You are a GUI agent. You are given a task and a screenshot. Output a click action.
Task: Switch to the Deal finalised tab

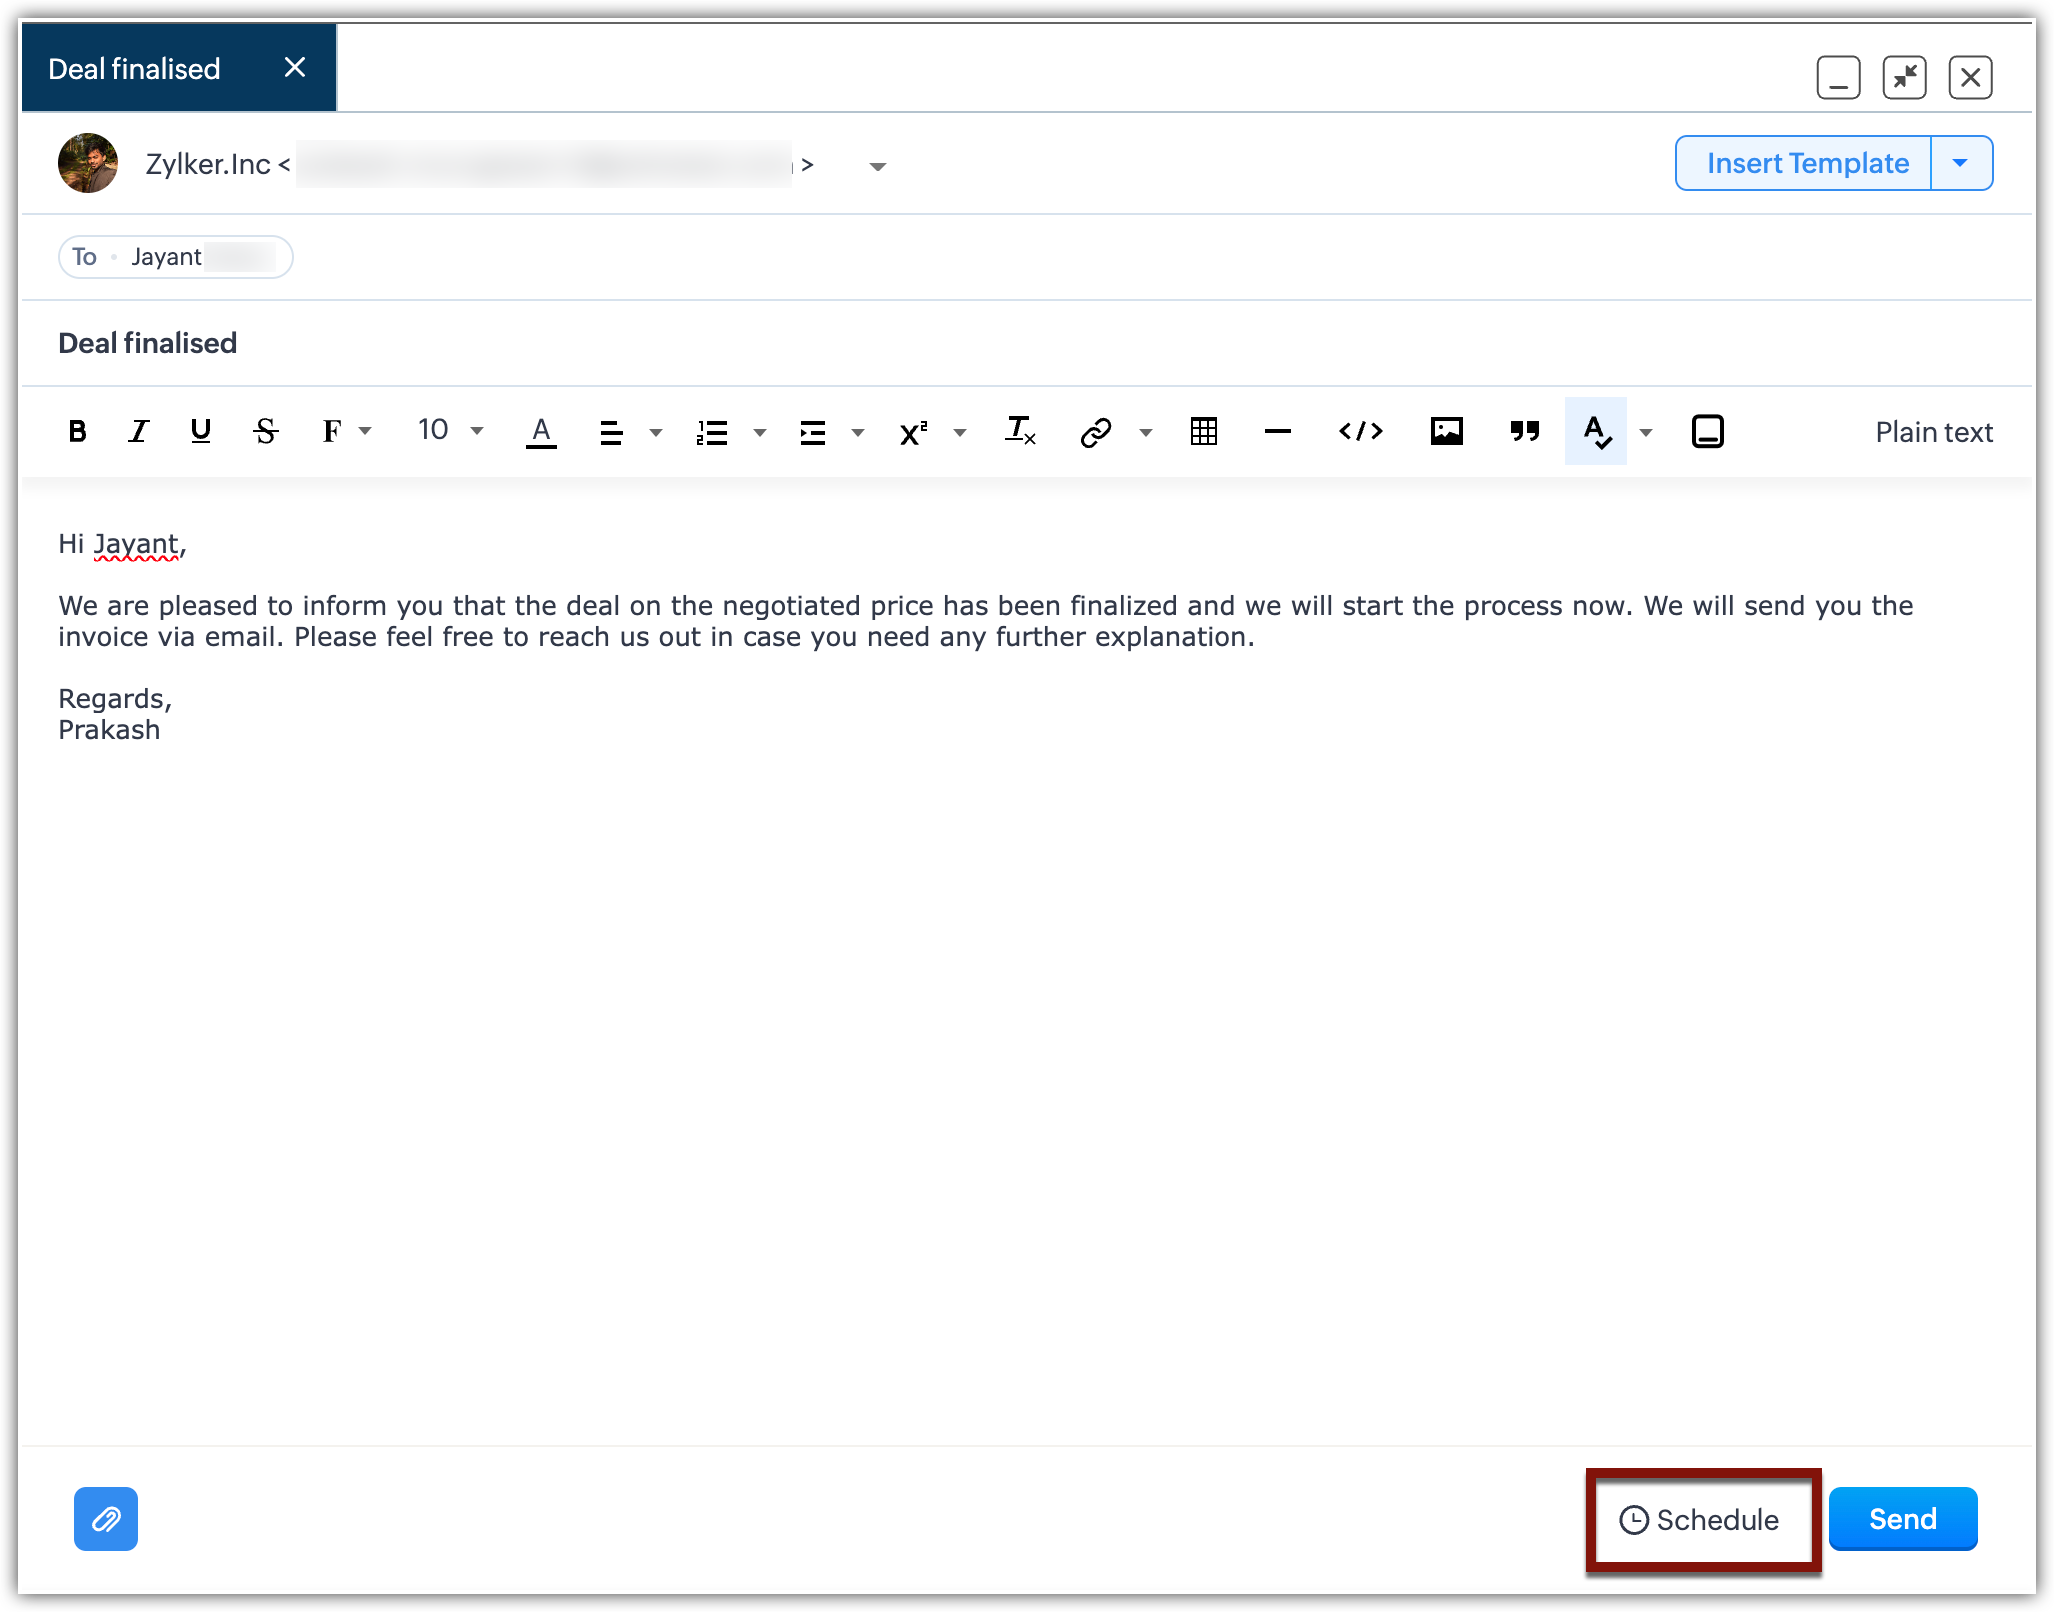135,69
